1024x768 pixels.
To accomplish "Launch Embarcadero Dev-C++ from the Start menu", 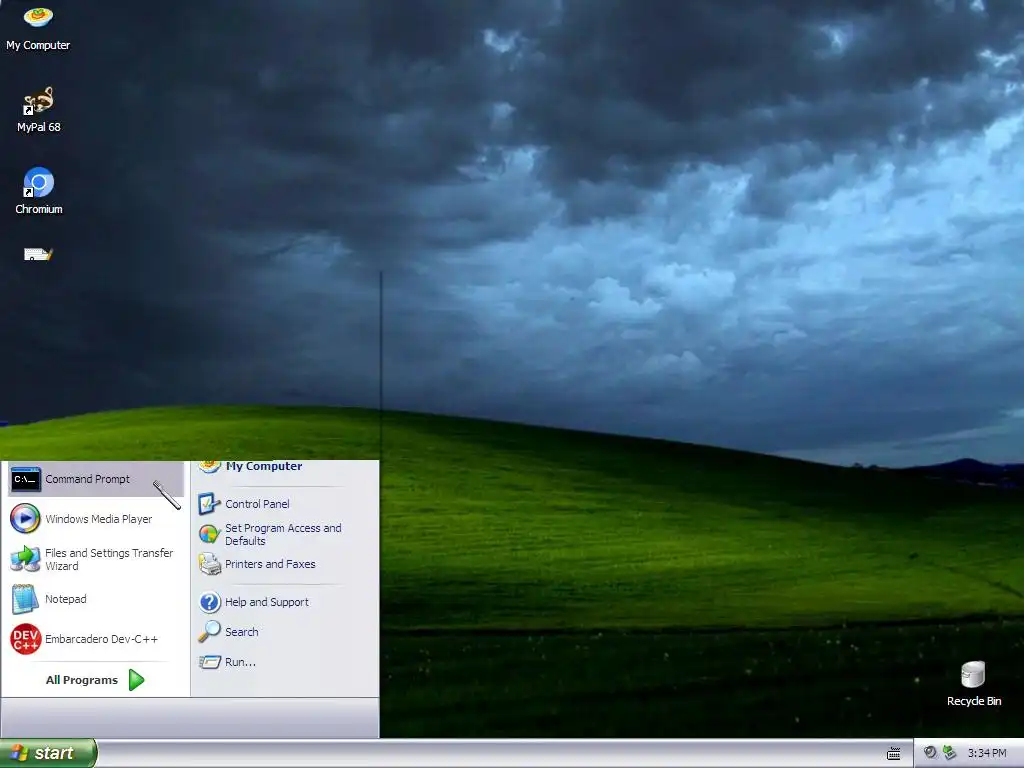I will (95, 639).
